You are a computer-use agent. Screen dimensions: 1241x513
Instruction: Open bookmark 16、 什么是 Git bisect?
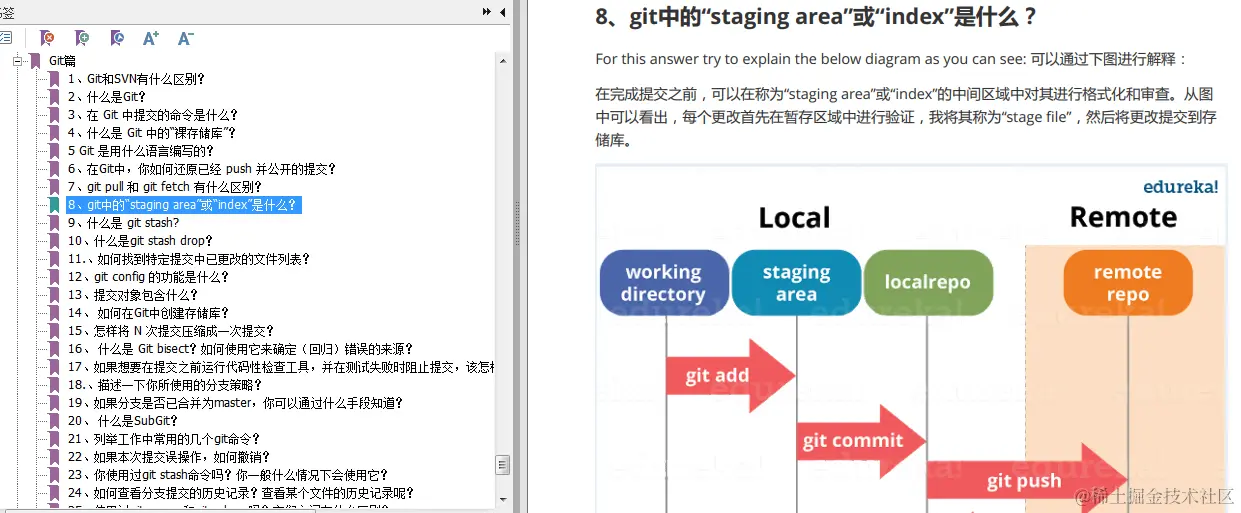coord(240,349)
